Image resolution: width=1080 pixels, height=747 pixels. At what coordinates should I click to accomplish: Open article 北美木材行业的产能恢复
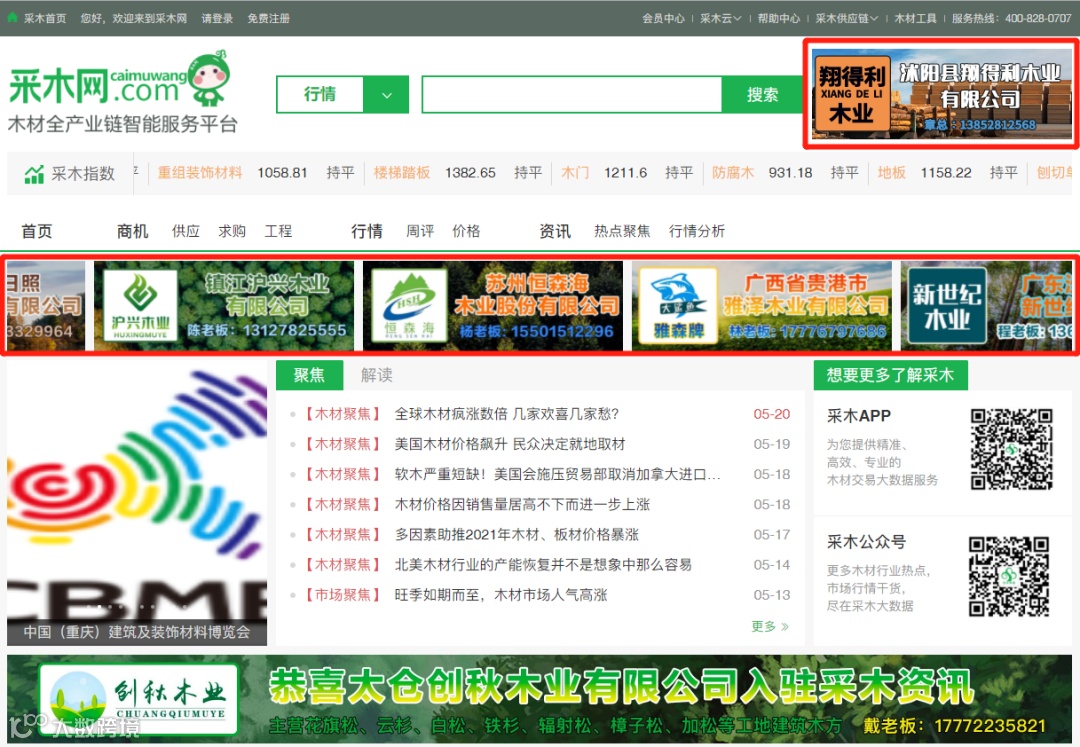click(543, 565)
